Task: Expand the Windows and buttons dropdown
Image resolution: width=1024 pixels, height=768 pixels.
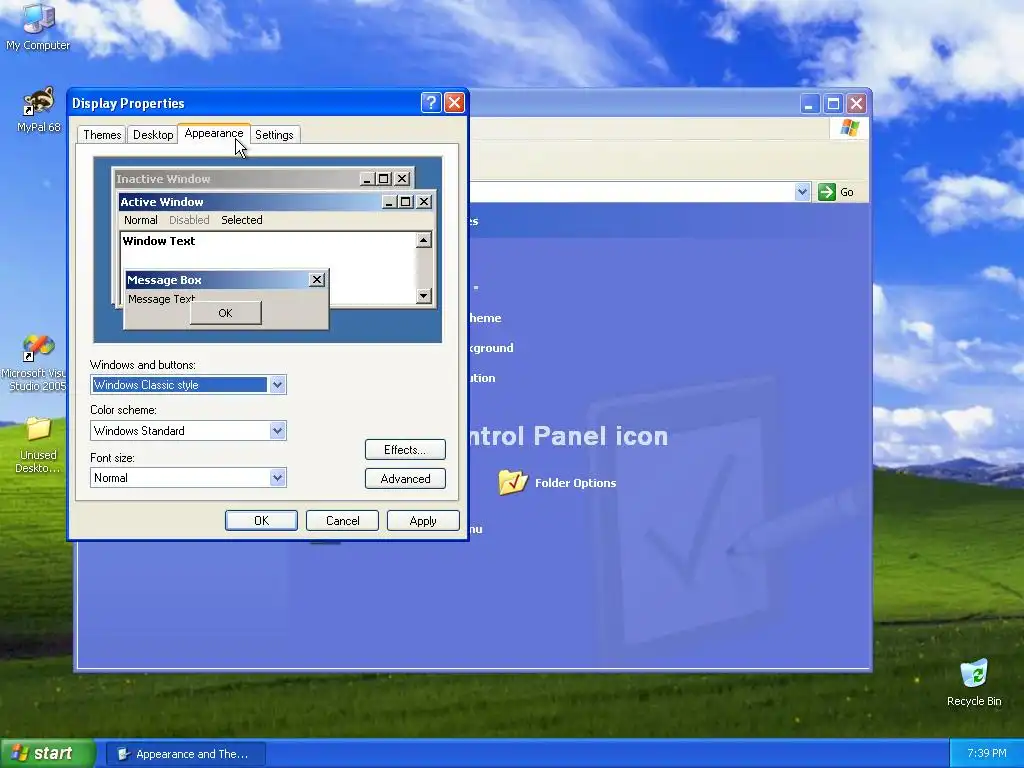Action: point(278,385)
